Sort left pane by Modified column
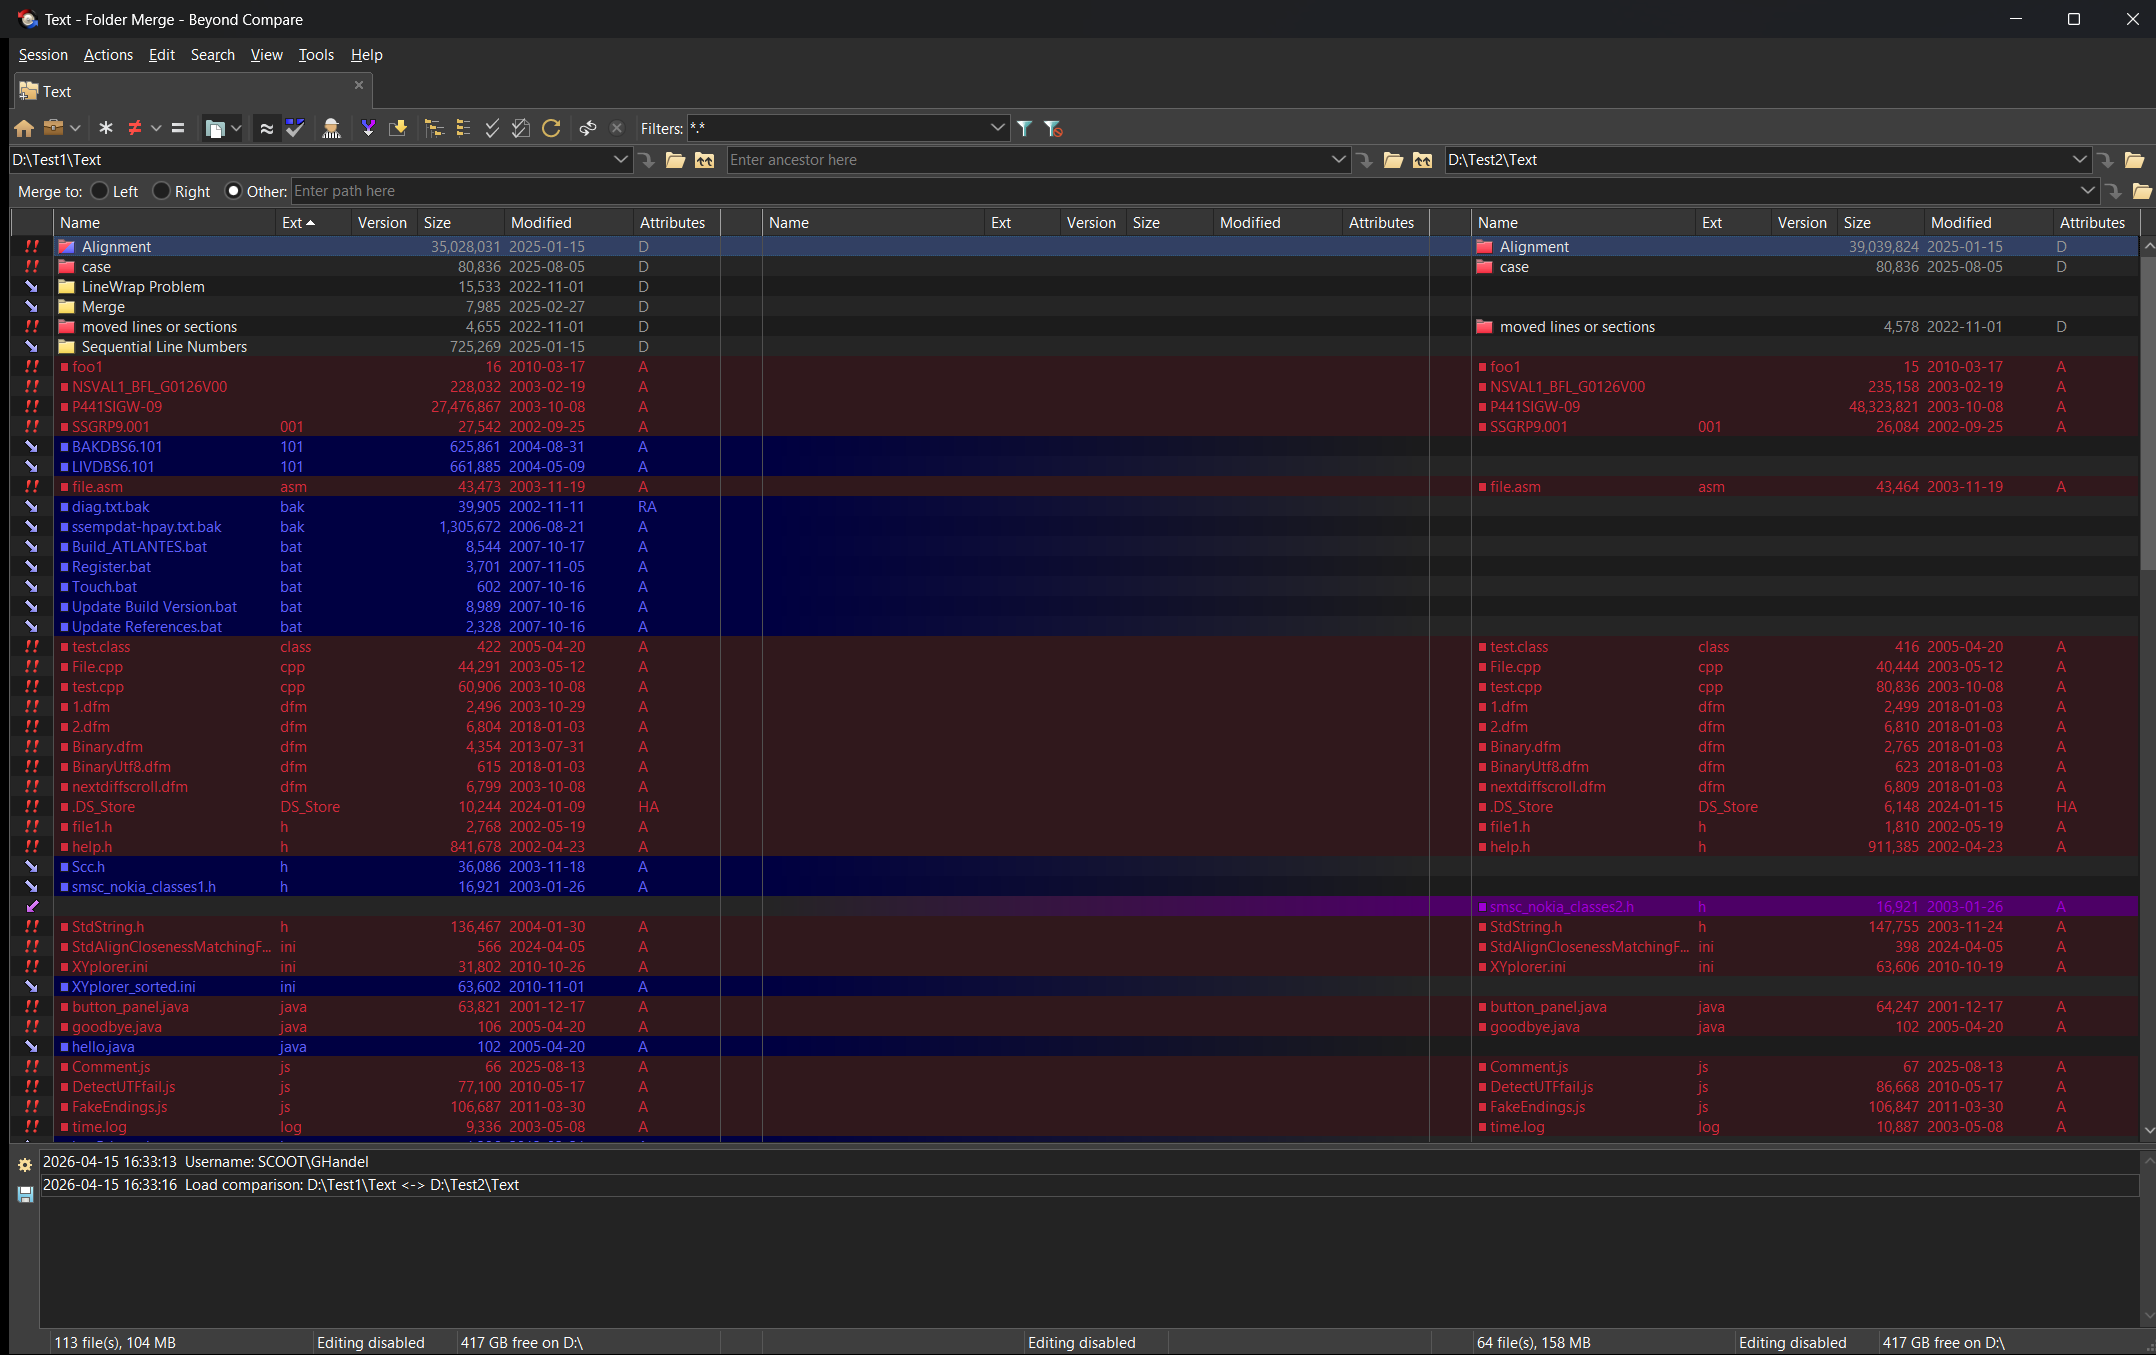Screen dimensions: 2156x1355 pos(568,223)
